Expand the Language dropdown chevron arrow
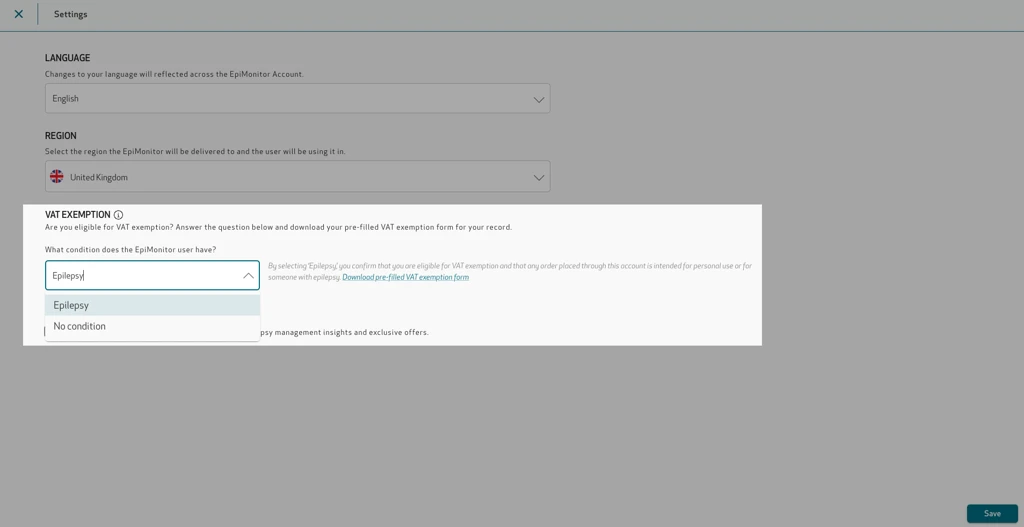The width and height of the screenshot is (1024, 527). (x=538, y=100)
